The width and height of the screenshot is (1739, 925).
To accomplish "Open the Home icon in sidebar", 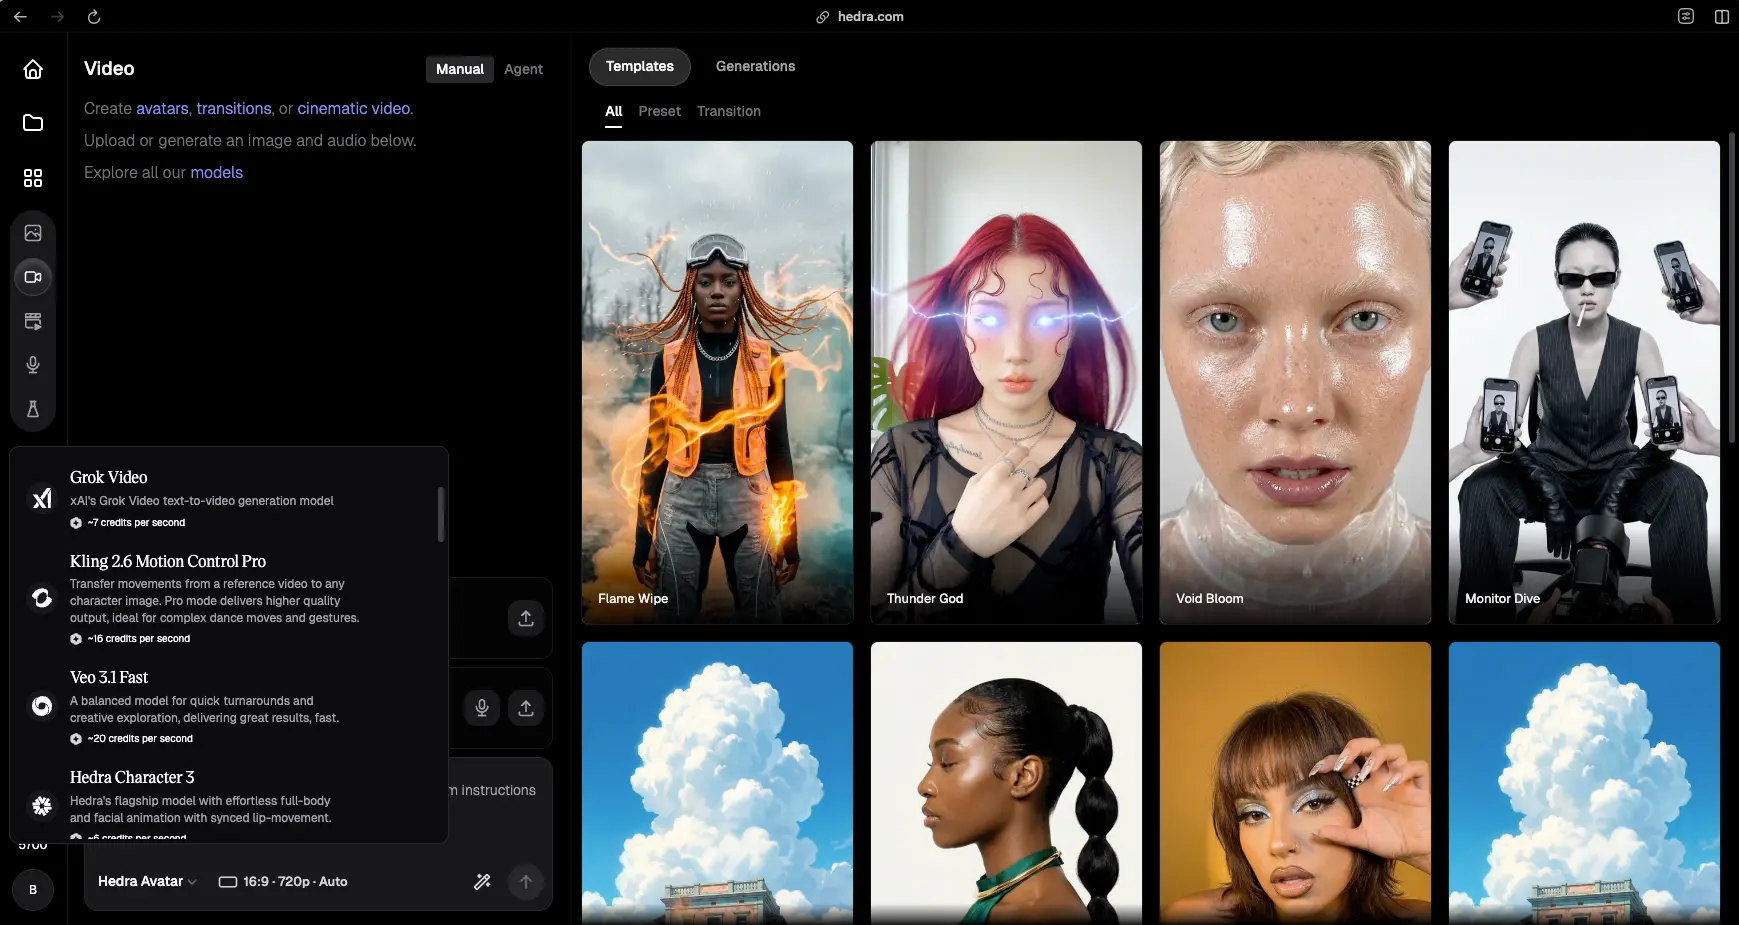I will tap(33, 69).
